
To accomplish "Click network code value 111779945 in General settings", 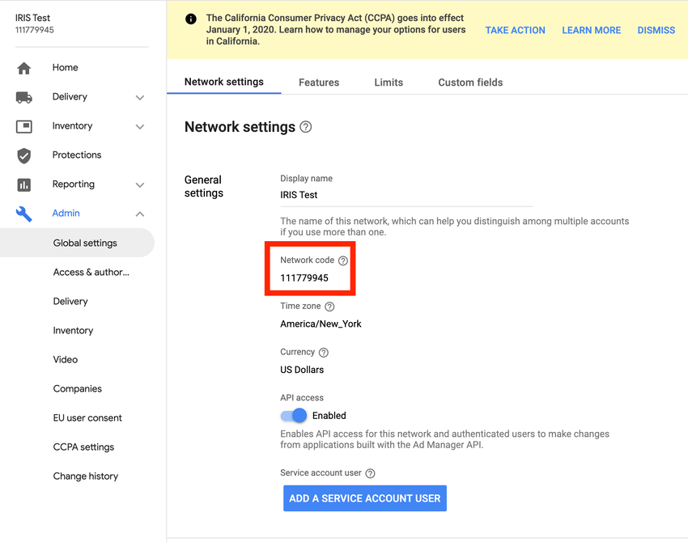I will [304, 278].
